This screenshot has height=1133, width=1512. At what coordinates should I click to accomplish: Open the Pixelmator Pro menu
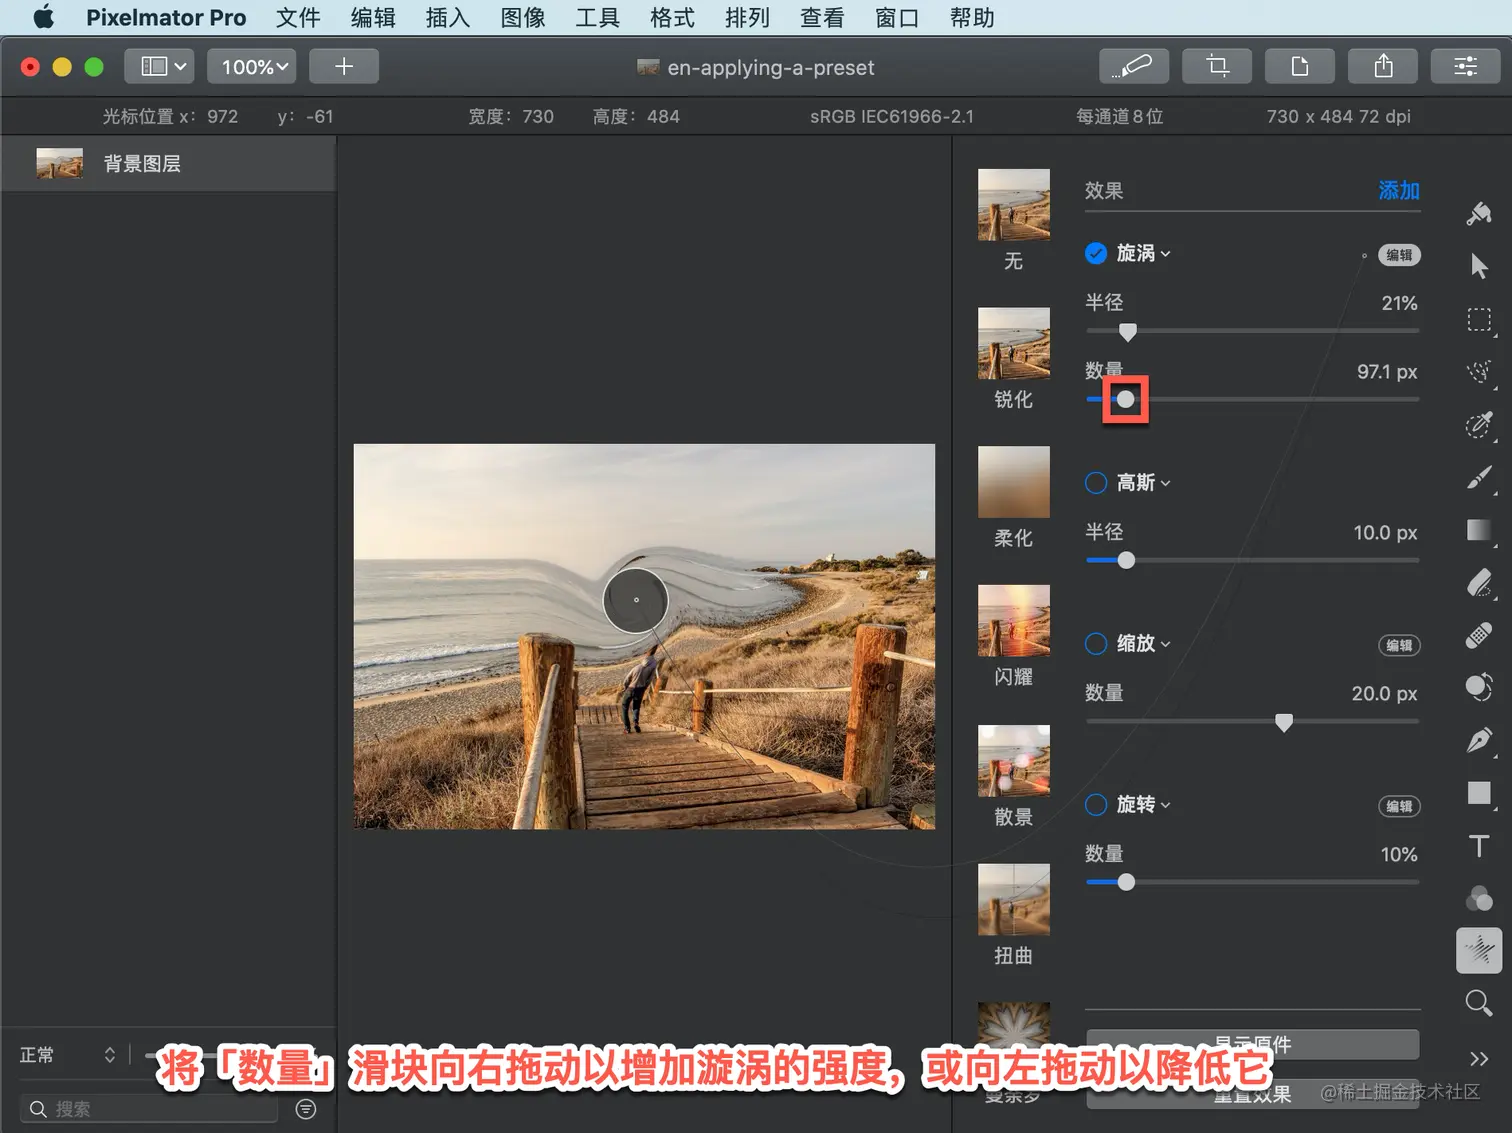166,17
